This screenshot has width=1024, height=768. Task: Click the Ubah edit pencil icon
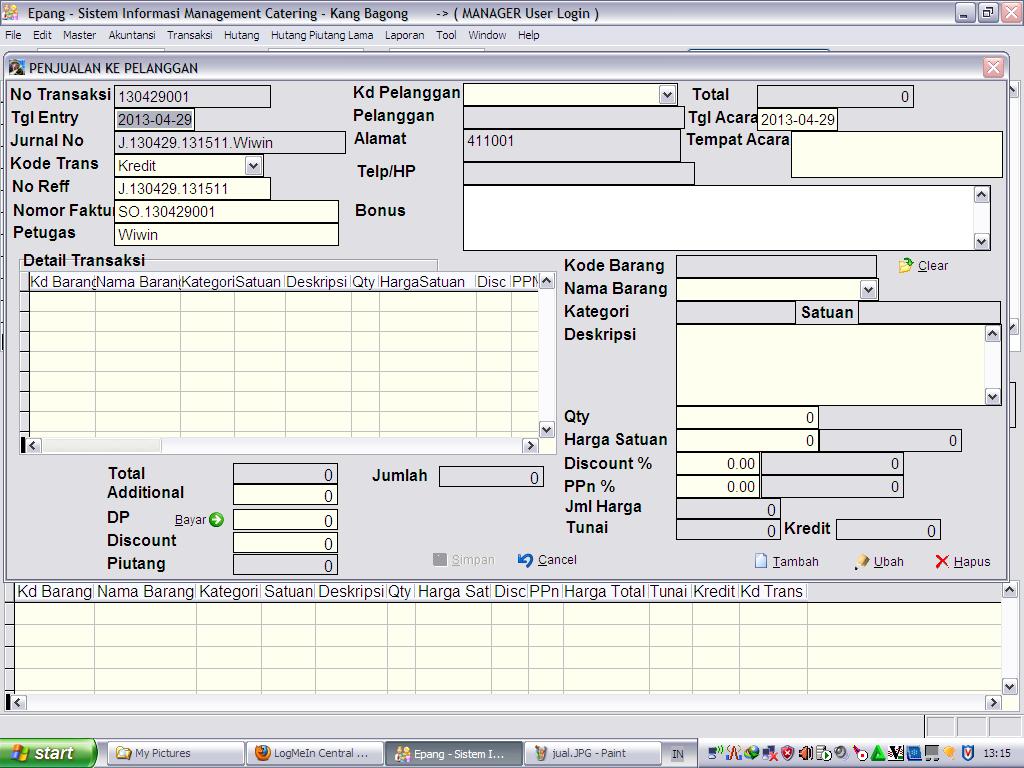pyautogui.click(x=862, y=562)
